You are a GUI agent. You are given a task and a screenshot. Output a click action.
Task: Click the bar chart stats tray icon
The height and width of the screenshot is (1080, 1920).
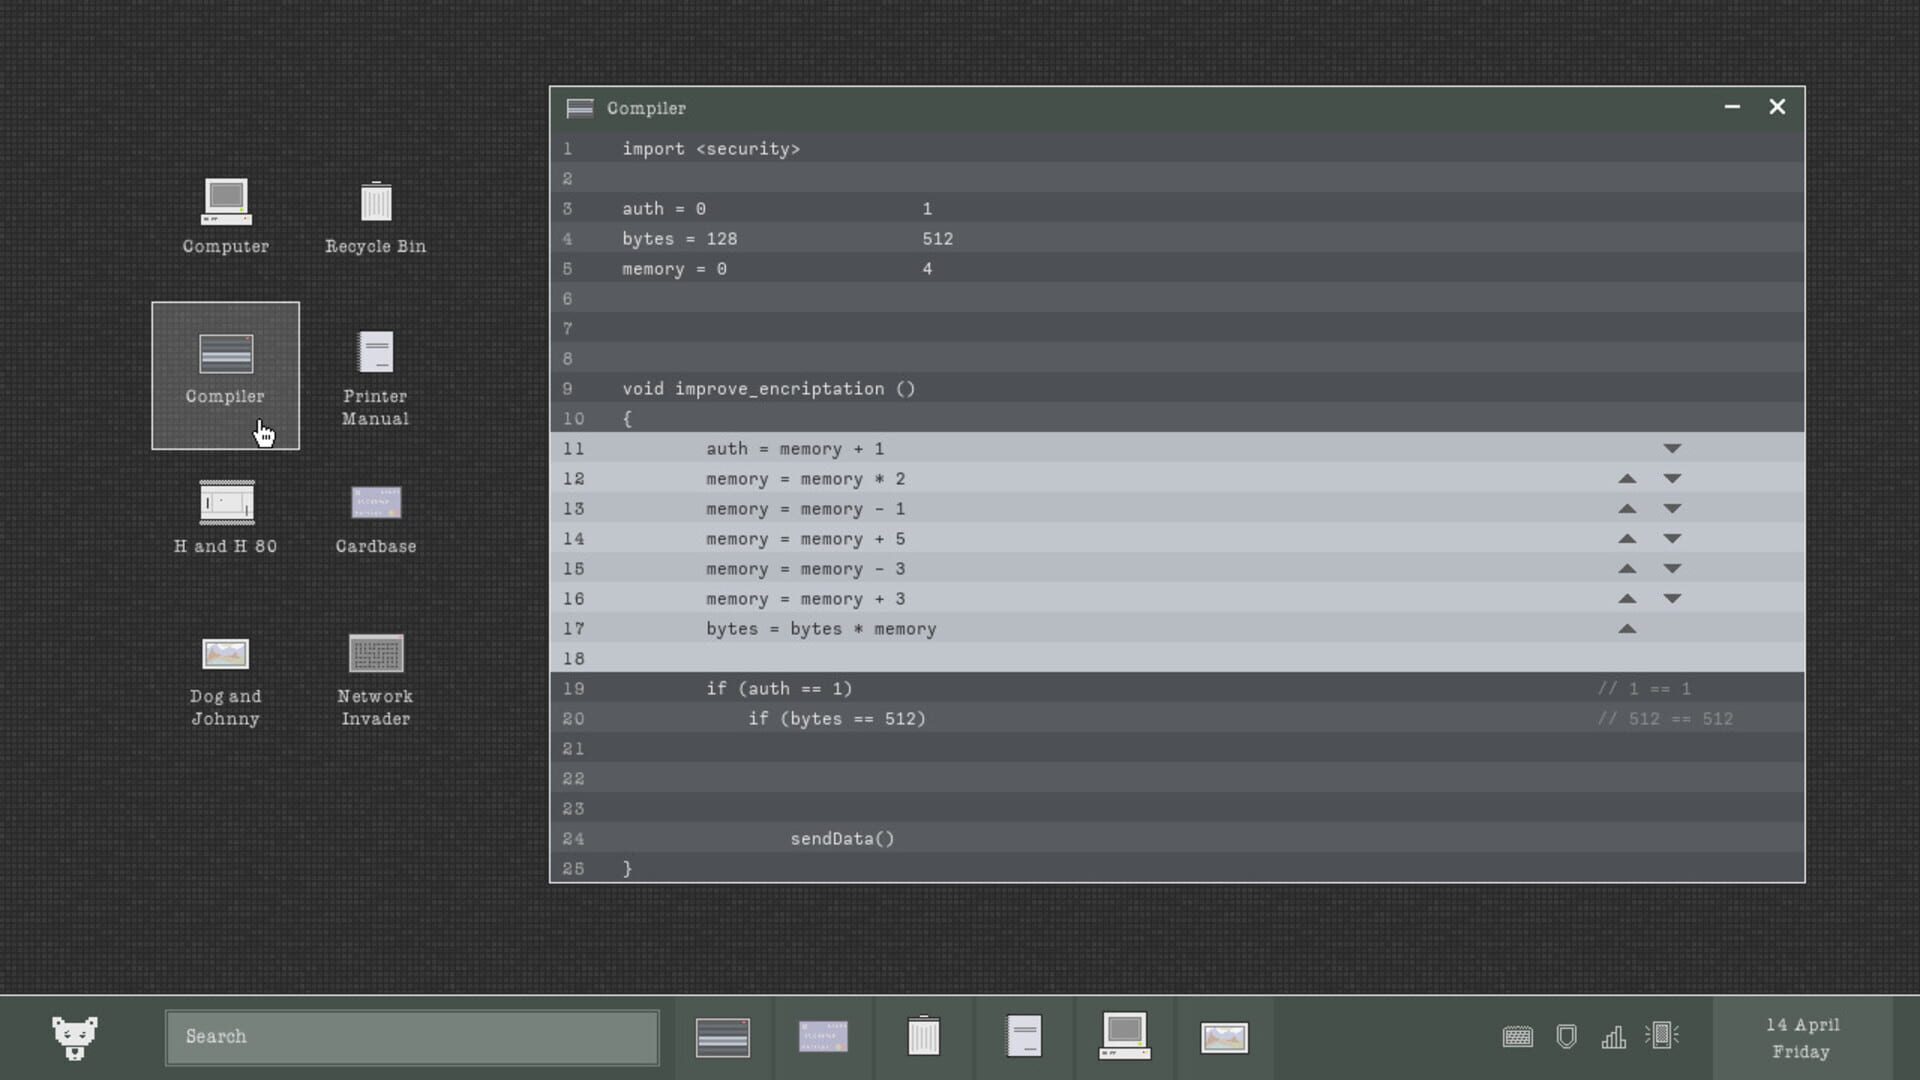1614,1037
